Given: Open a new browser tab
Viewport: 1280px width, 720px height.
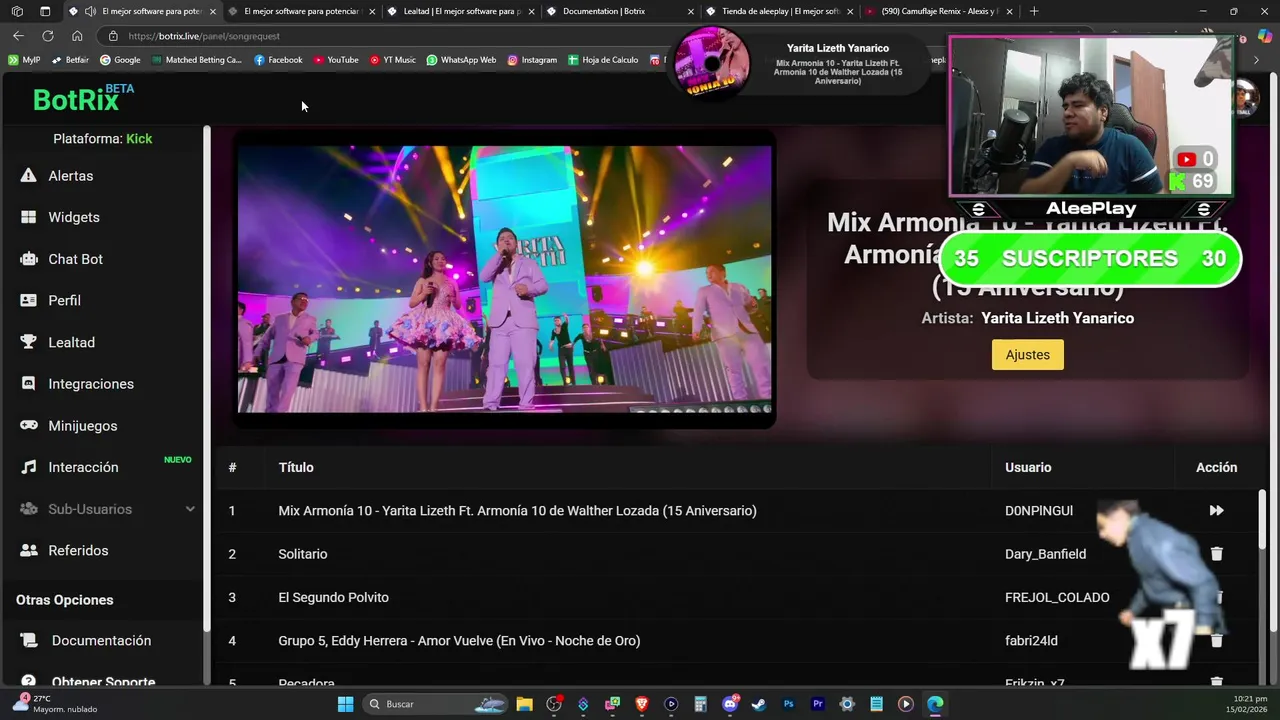Looking at the screenshot, I should tap(1034, 11).
